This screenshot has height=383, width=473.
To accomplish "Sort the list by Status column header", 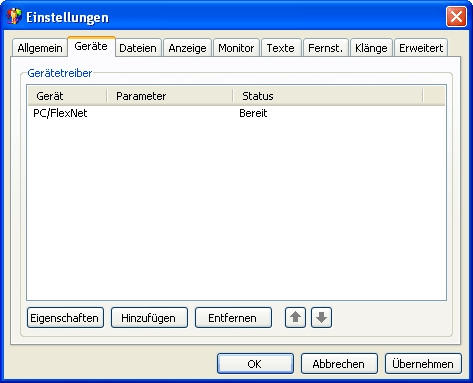I will coord(327,96).
